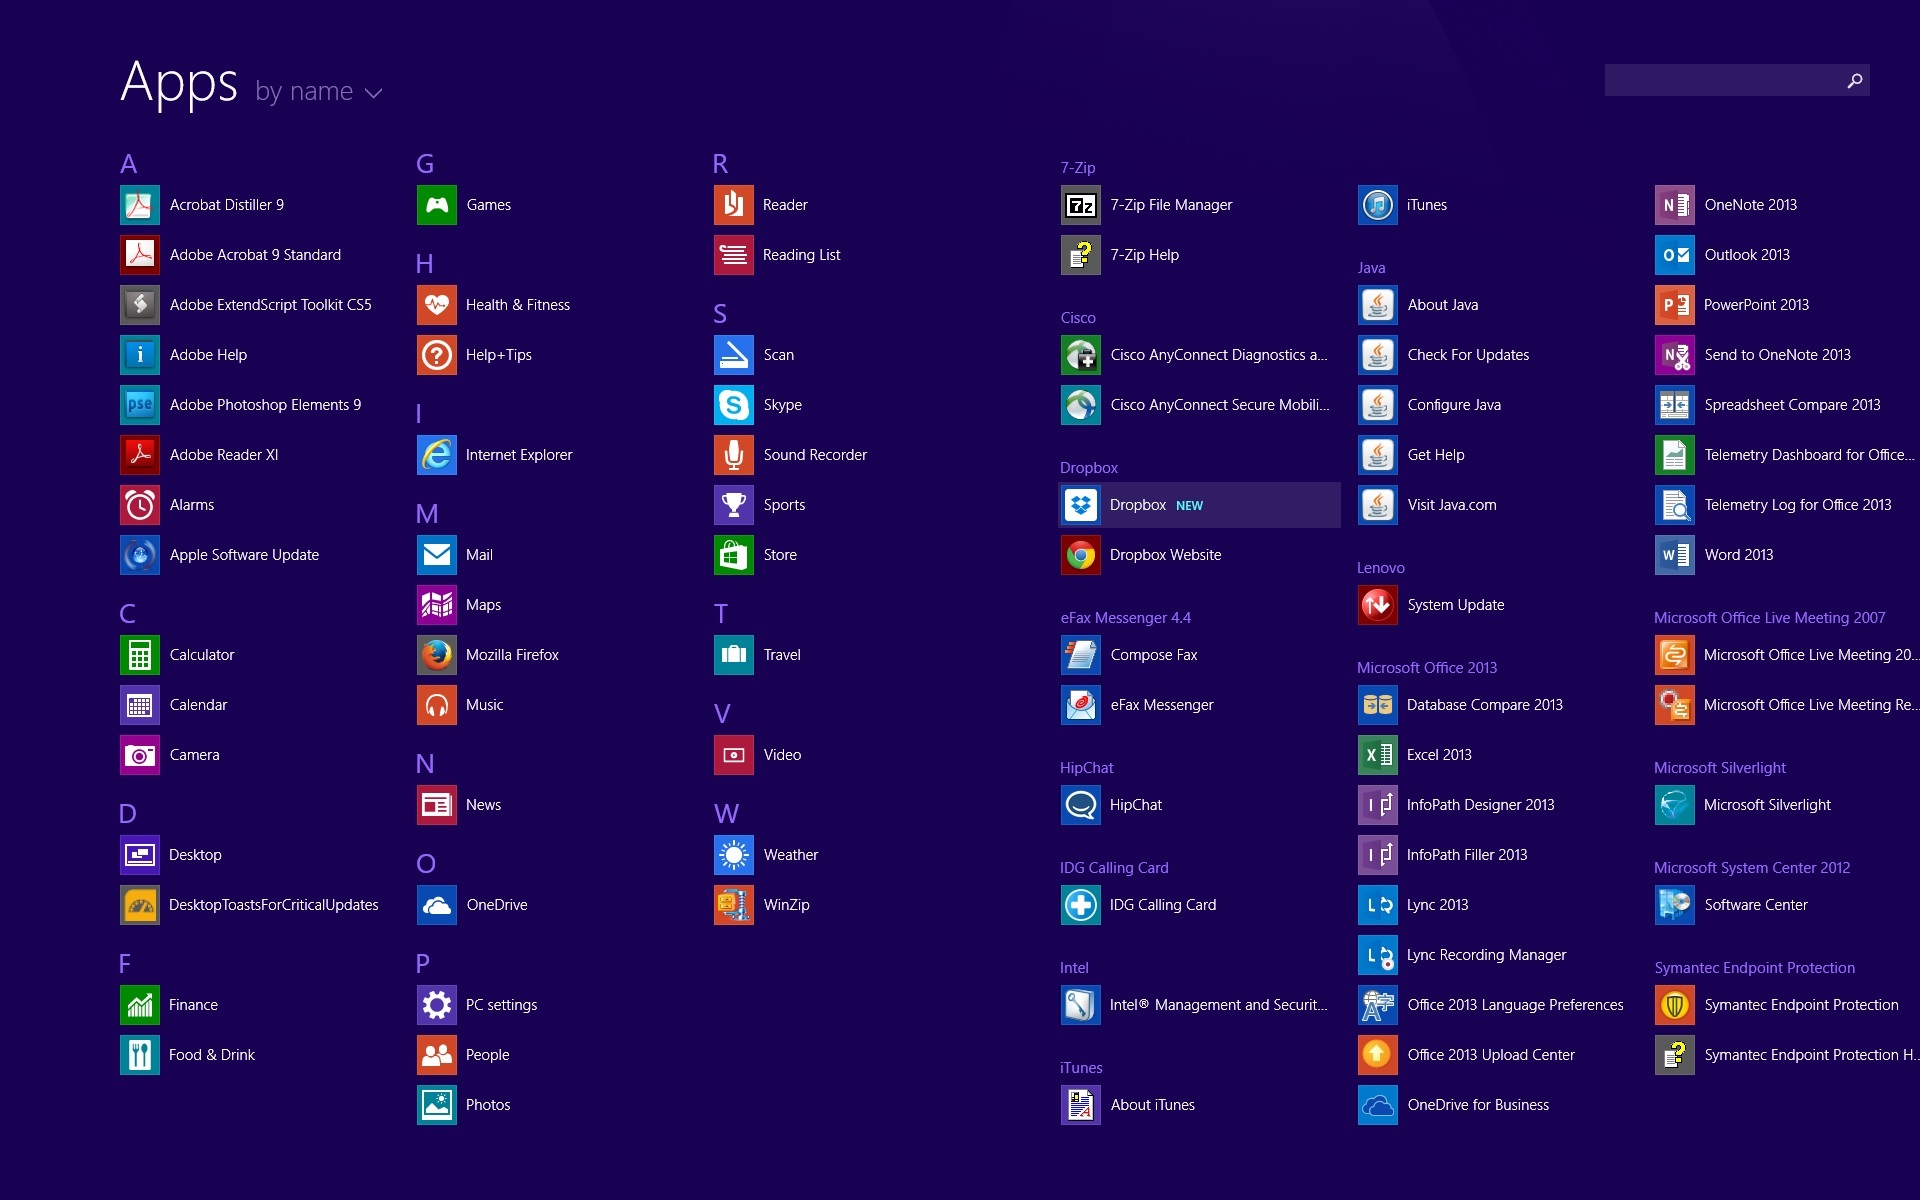Open the People app entry

(464, 1055)
